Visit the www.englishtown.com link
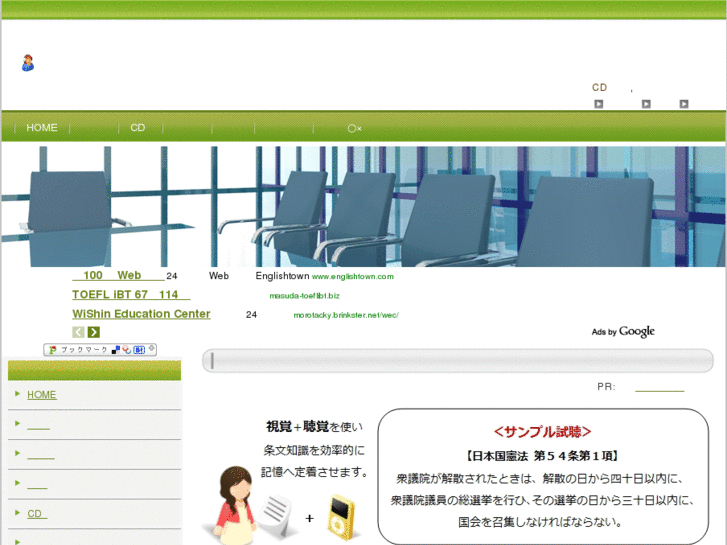 click(353, 276)
